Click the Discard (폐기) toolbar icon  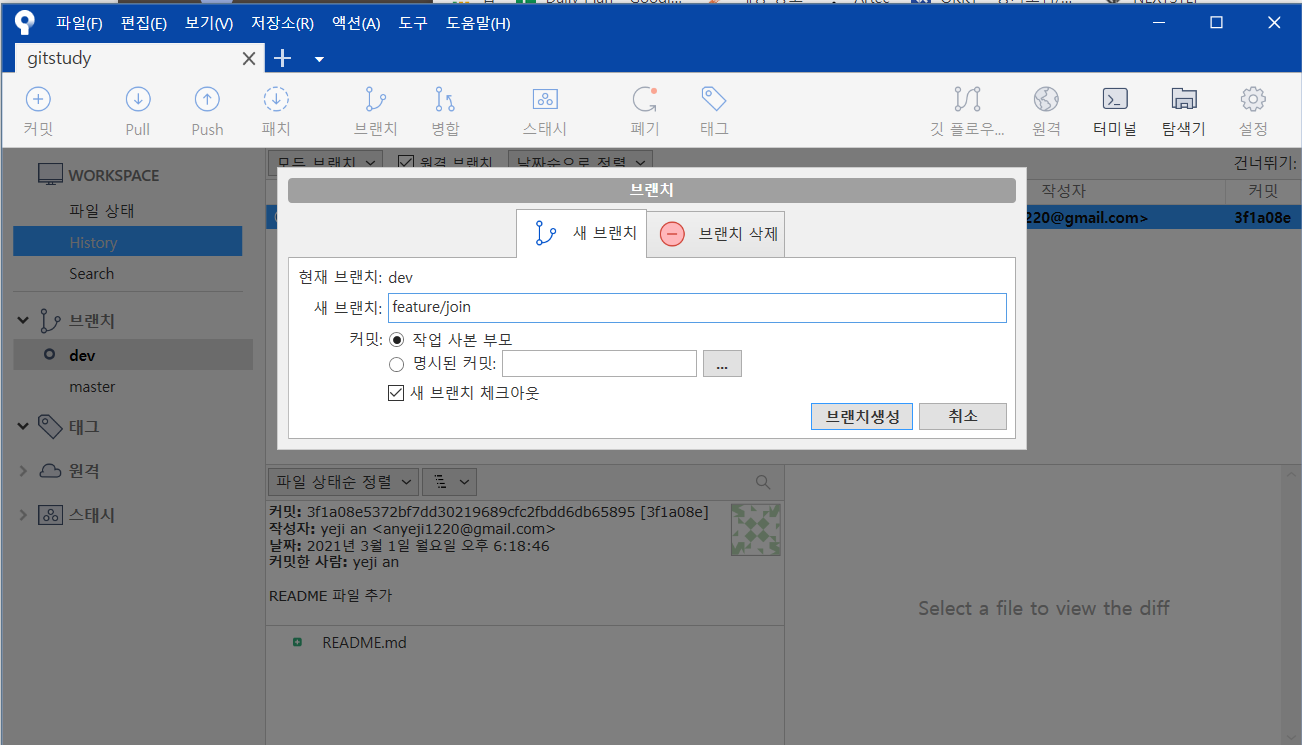pyautogui.click(x=645, y=99)
